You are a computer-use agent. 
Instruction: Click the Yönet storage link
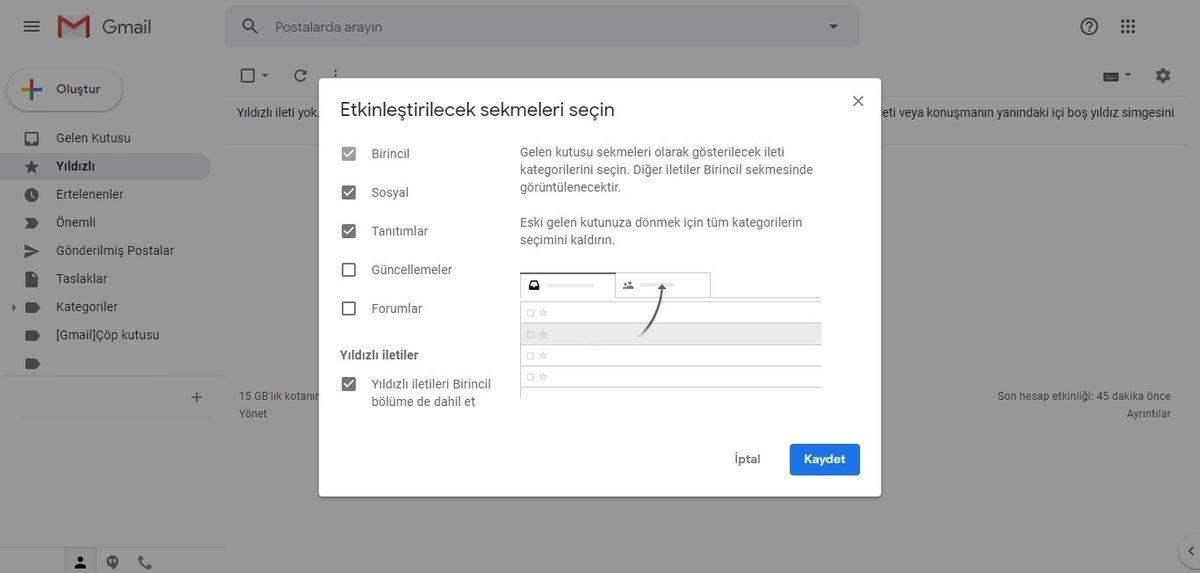click(x=253, y=414)
